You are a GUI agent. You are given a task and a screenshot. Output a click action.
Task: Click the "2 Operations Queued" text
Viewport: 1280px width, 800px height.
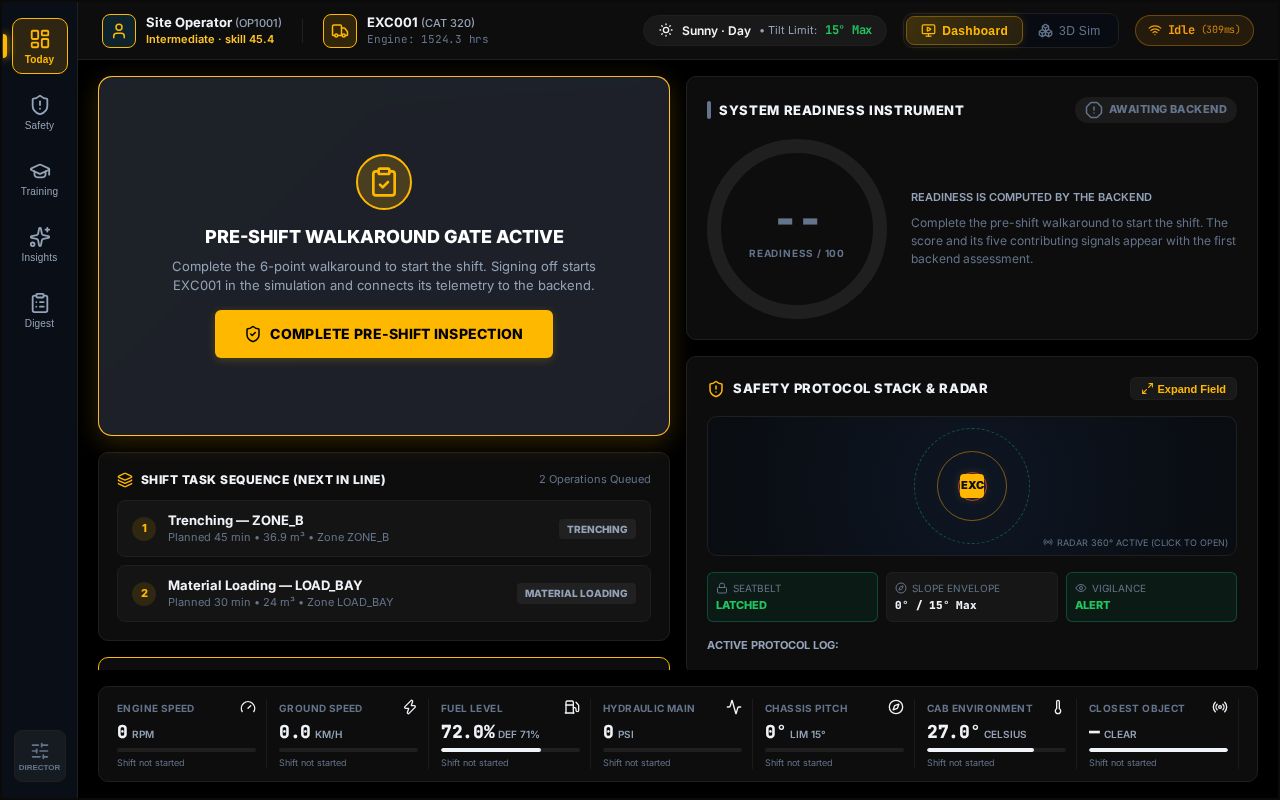595,479
